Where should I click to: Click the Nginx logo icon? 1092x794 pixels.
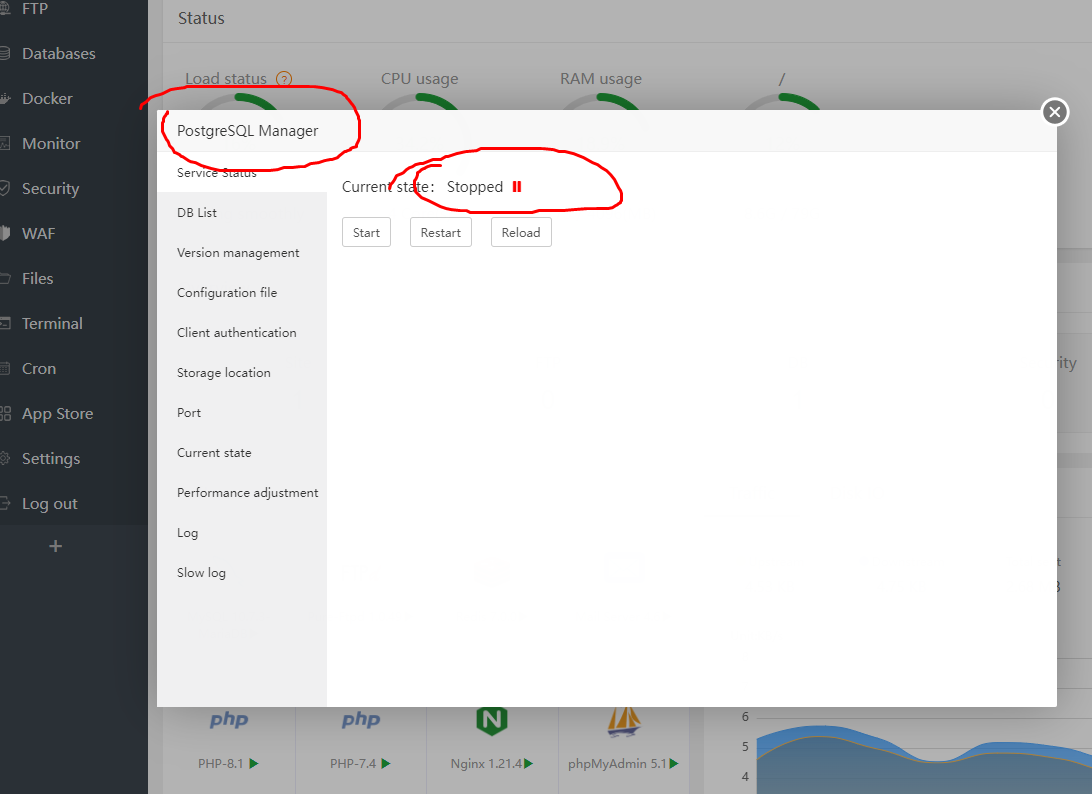(x=492, y=721)
